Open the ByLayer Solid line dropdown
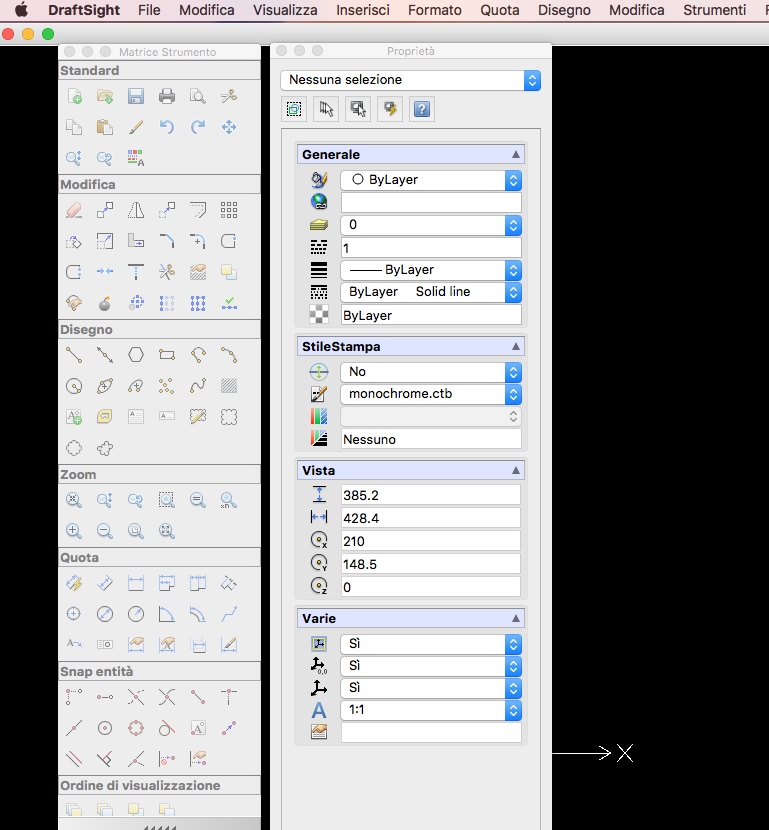This screenshot has height=830, width=769. click(431, 292)
